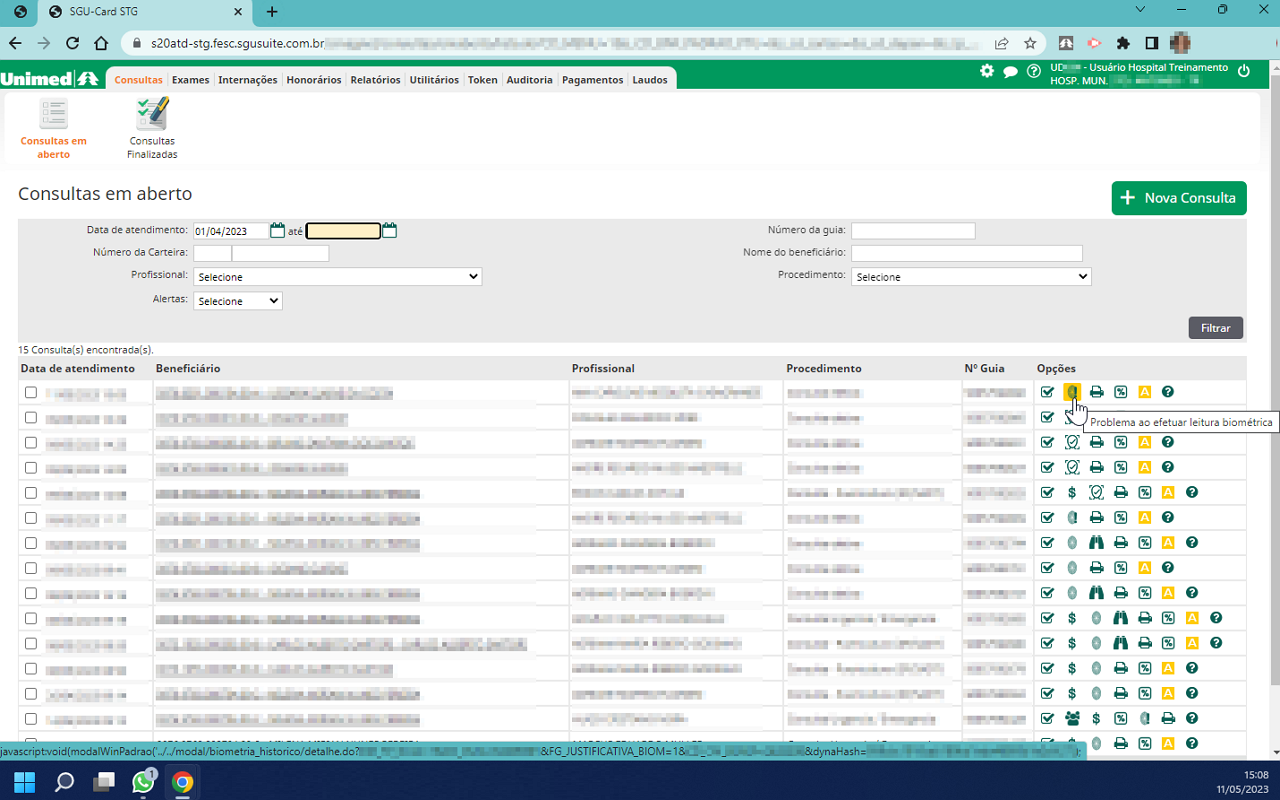The width and height of the screenshot is (1280, 800).
Task: Click the Nova Consulta button
Action: pyautogui.click(x=1179, y=198)
